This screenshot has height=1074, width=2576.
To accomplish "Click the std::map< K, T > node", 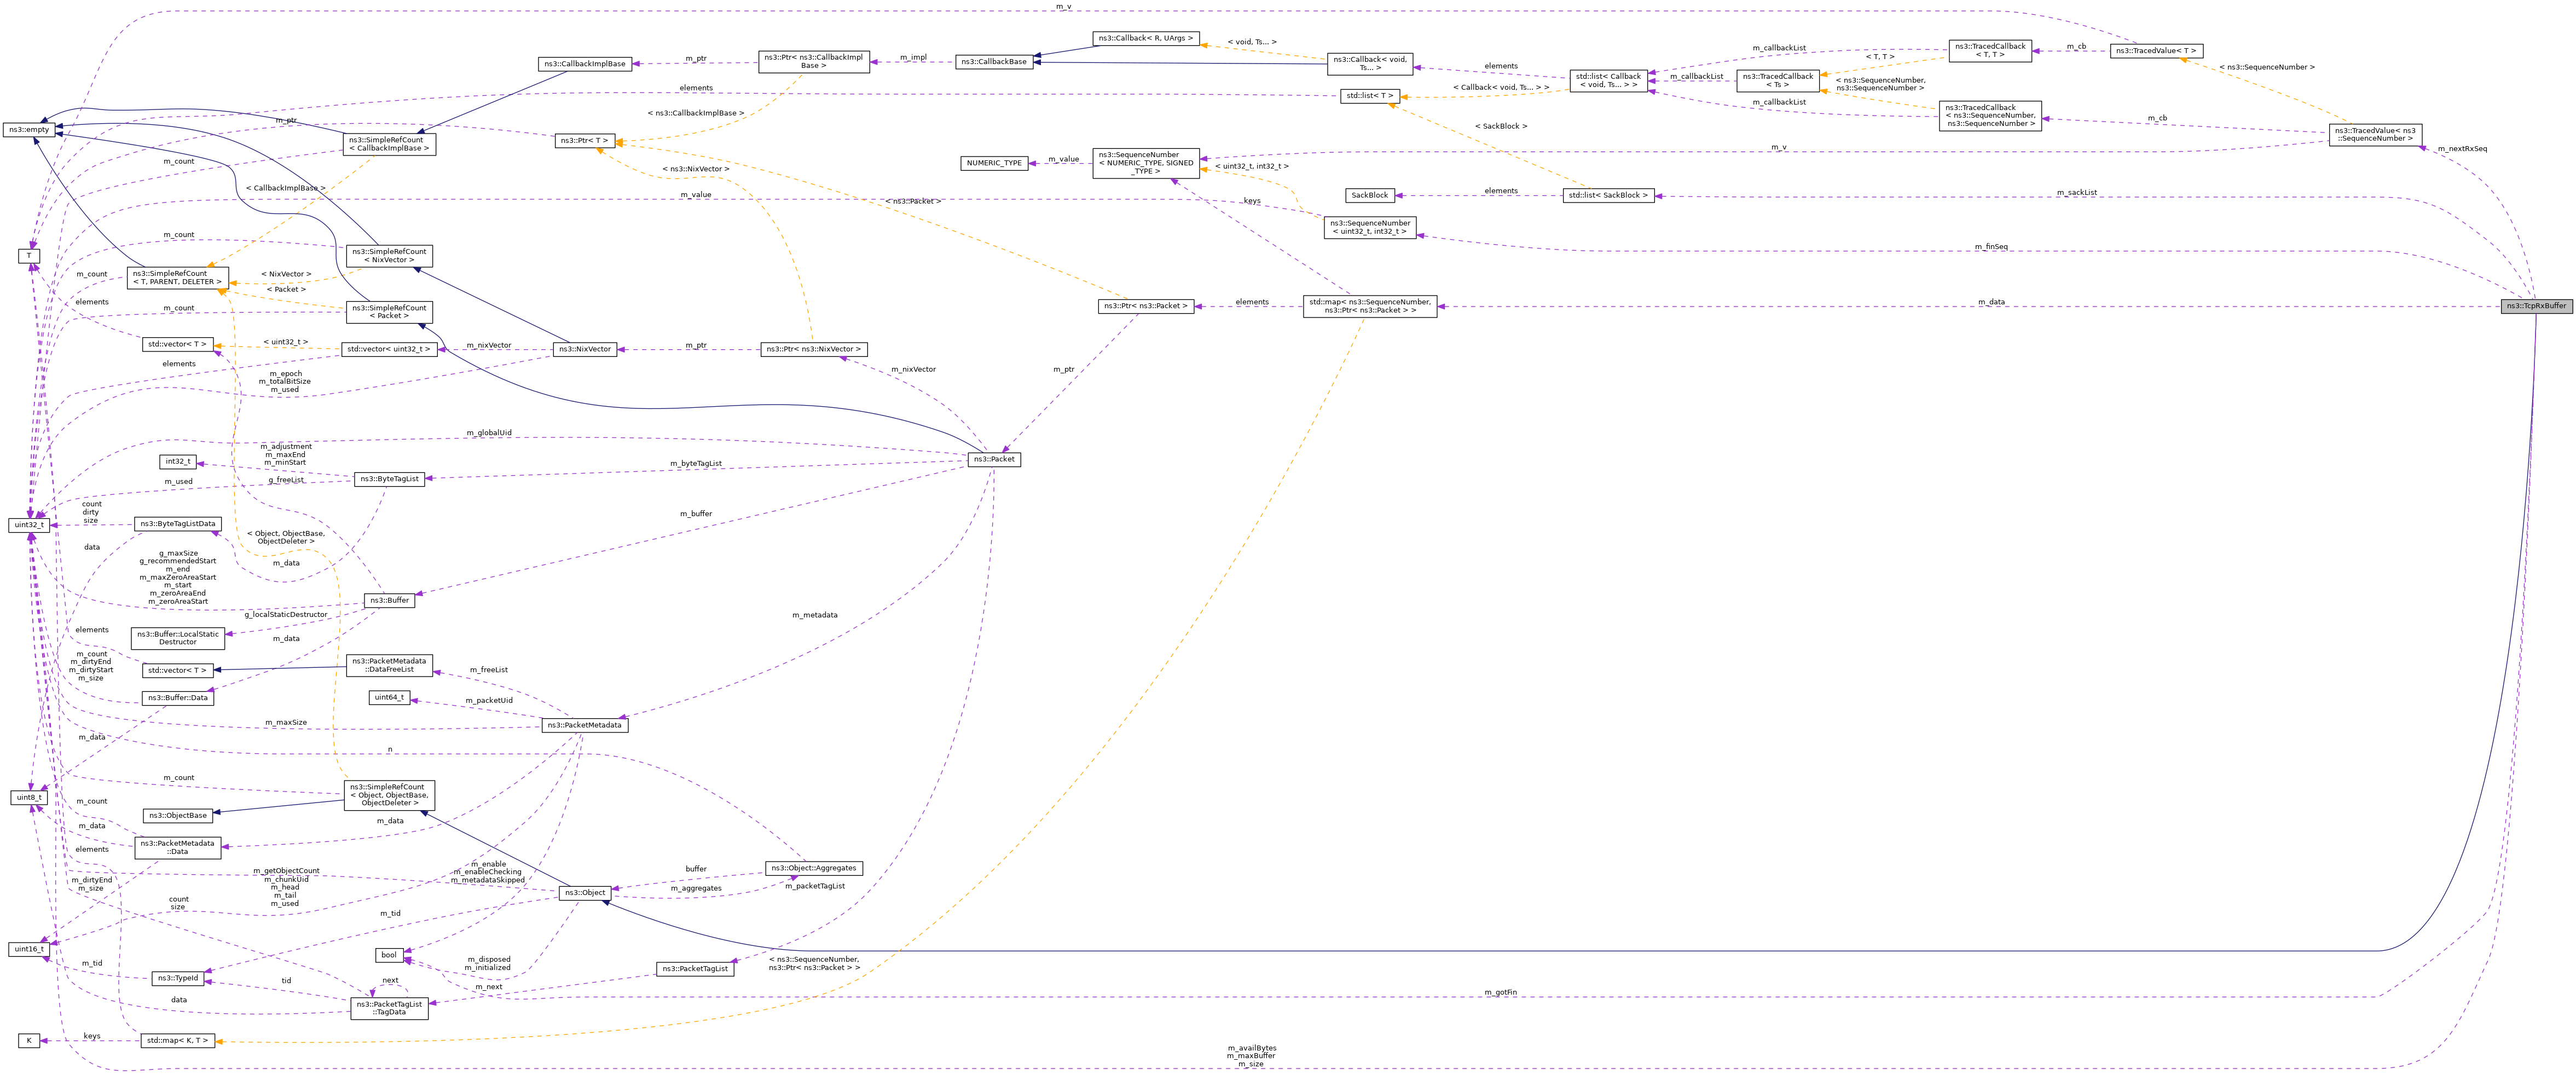I will [x=178, y=1041].
